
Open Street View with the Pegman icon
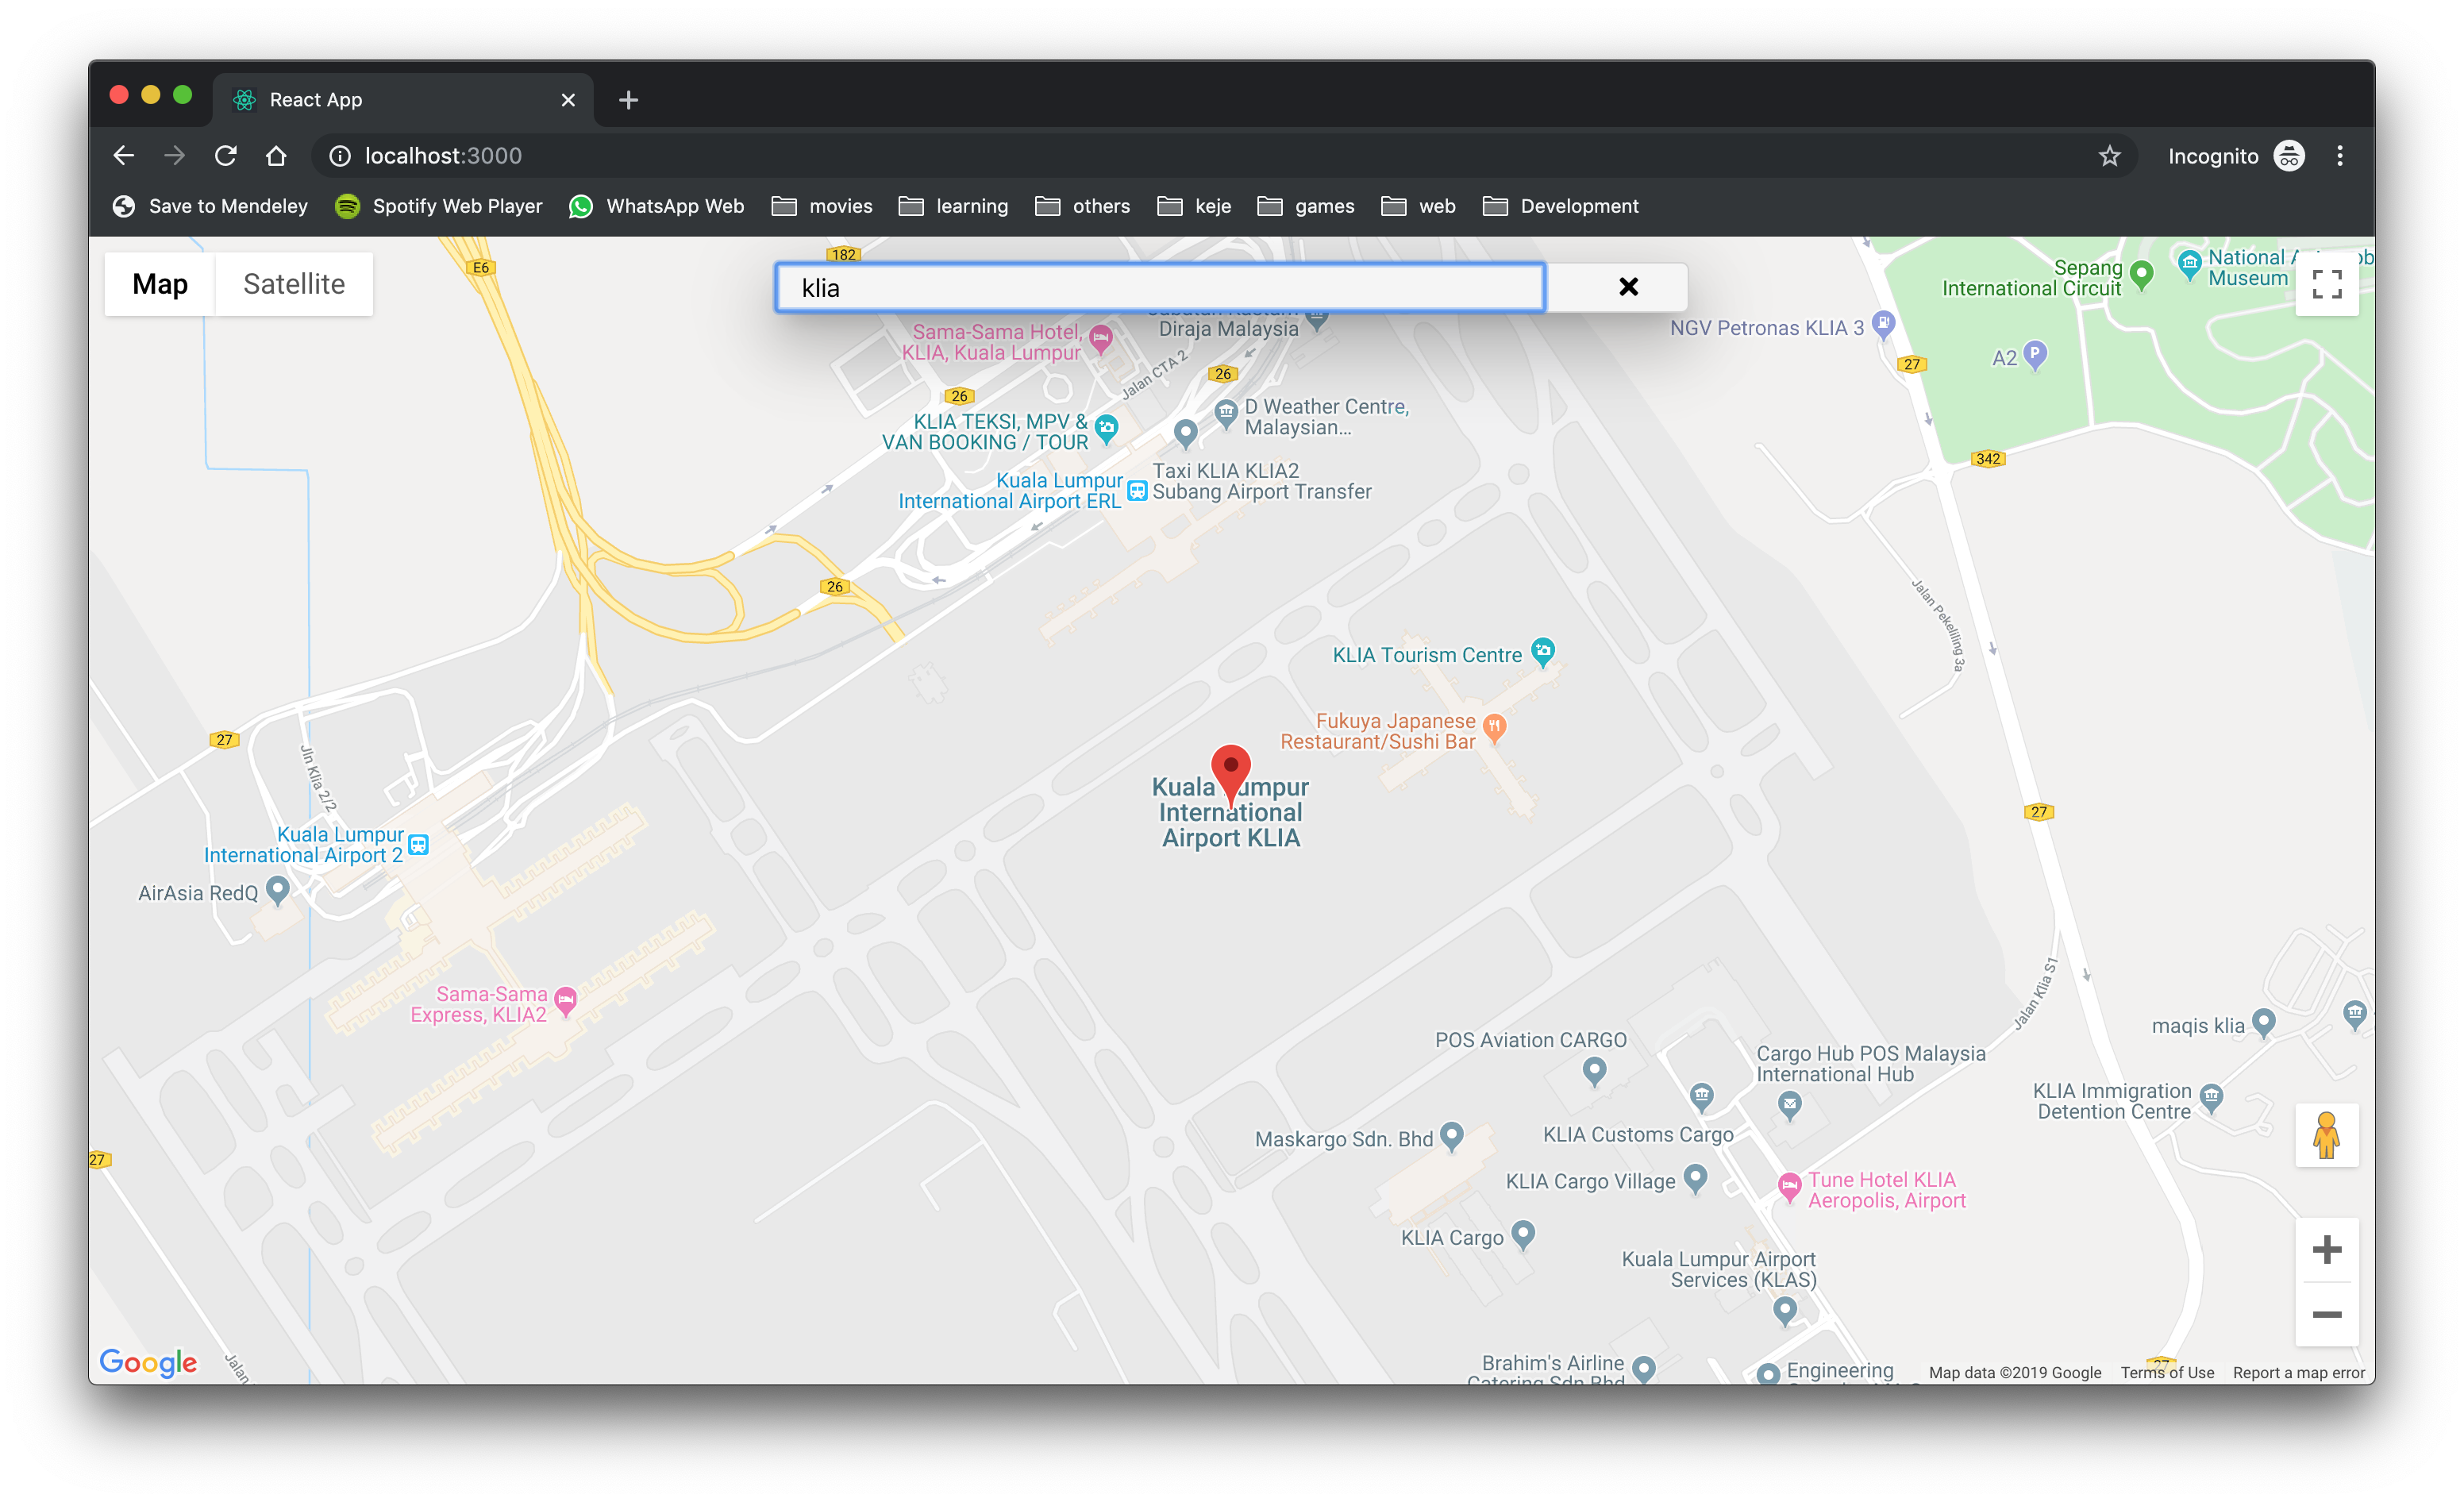point(2327,1135)
